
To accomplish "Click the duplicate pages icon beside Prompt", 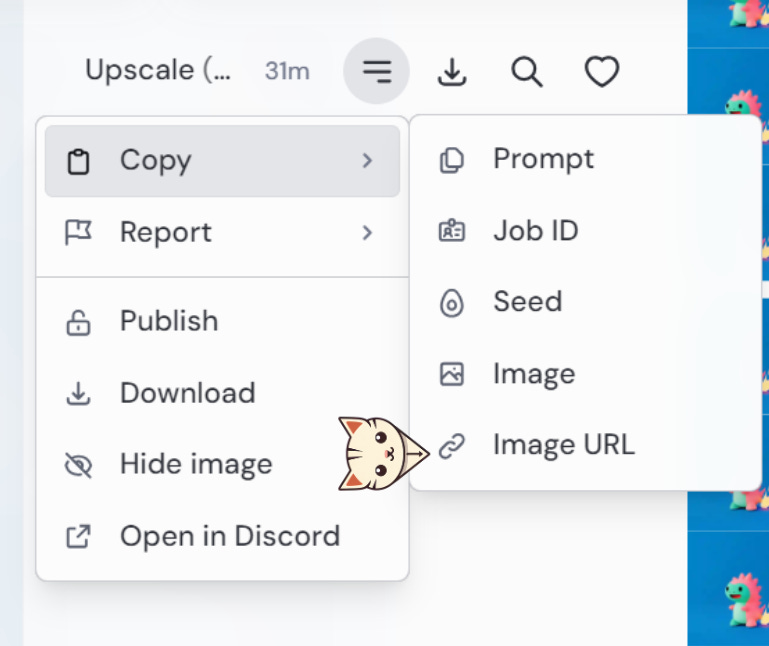I will [x=452, y=160].
